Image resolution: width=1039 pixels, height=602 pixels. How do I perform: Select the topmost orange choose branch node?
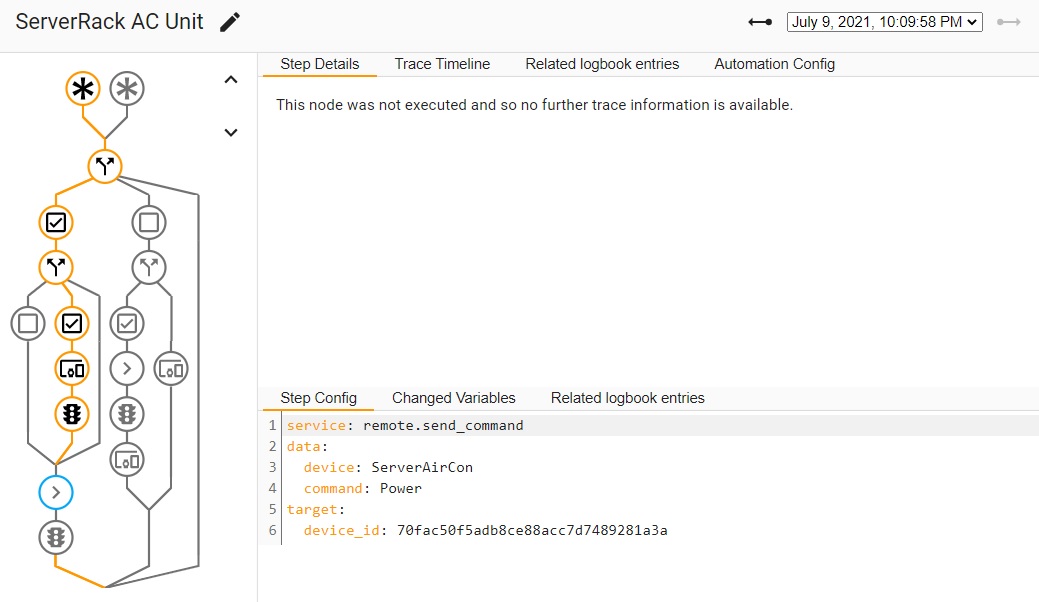tap(105, 166)
